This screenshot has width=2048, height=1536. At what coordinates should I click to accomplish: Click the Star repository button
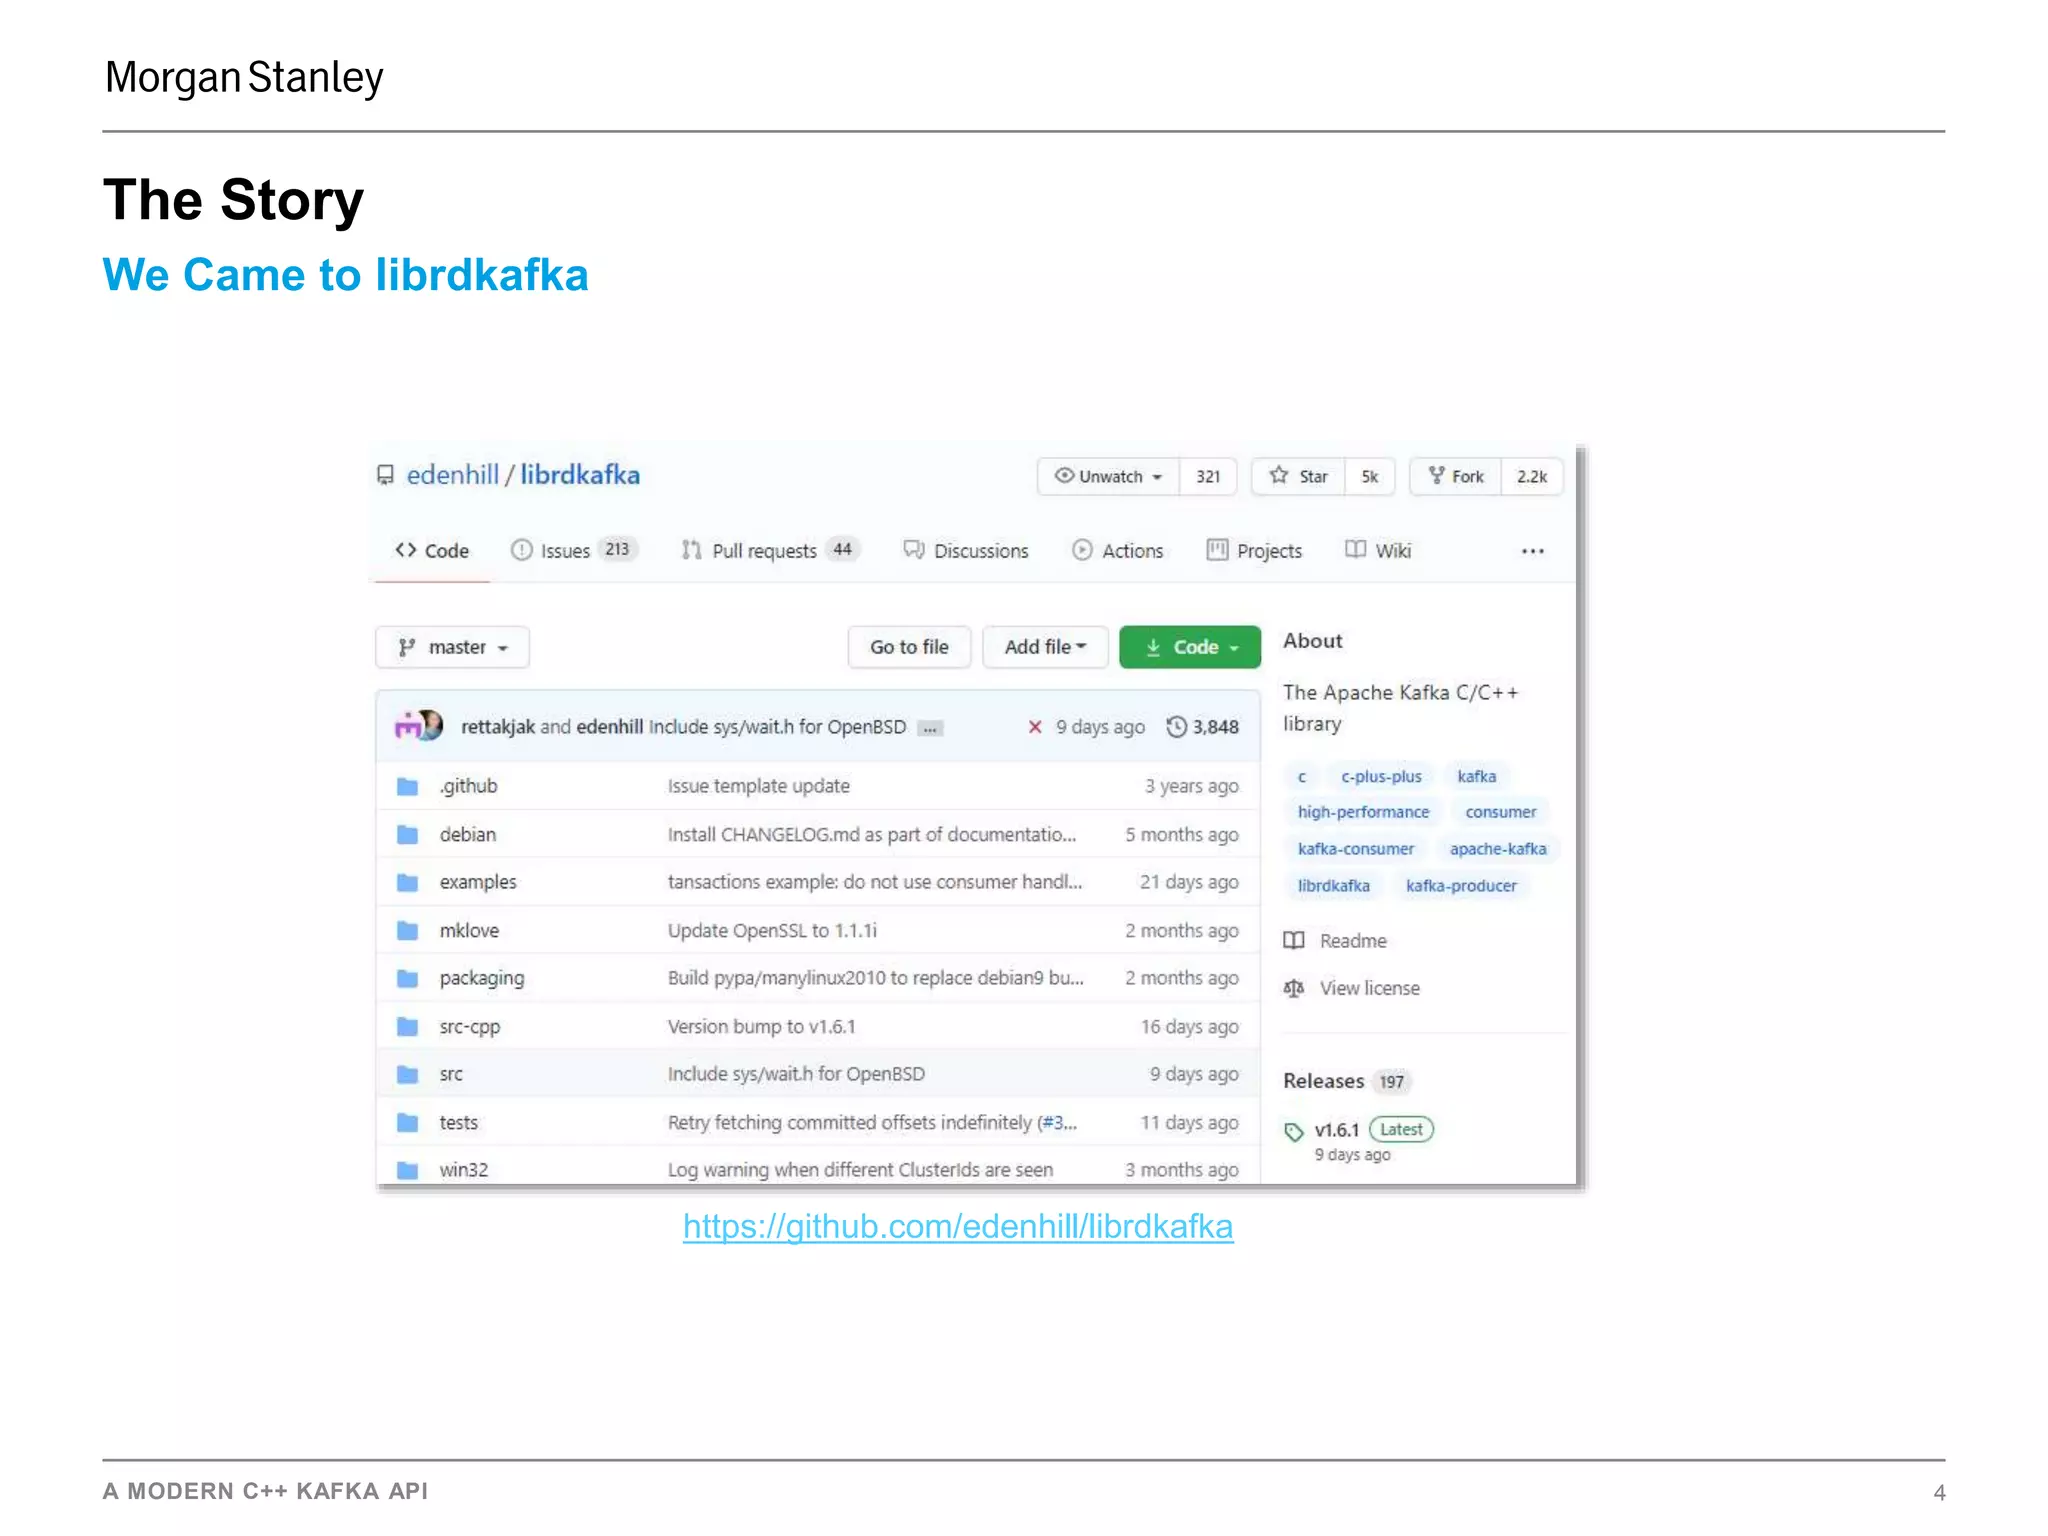point(1299,477)
